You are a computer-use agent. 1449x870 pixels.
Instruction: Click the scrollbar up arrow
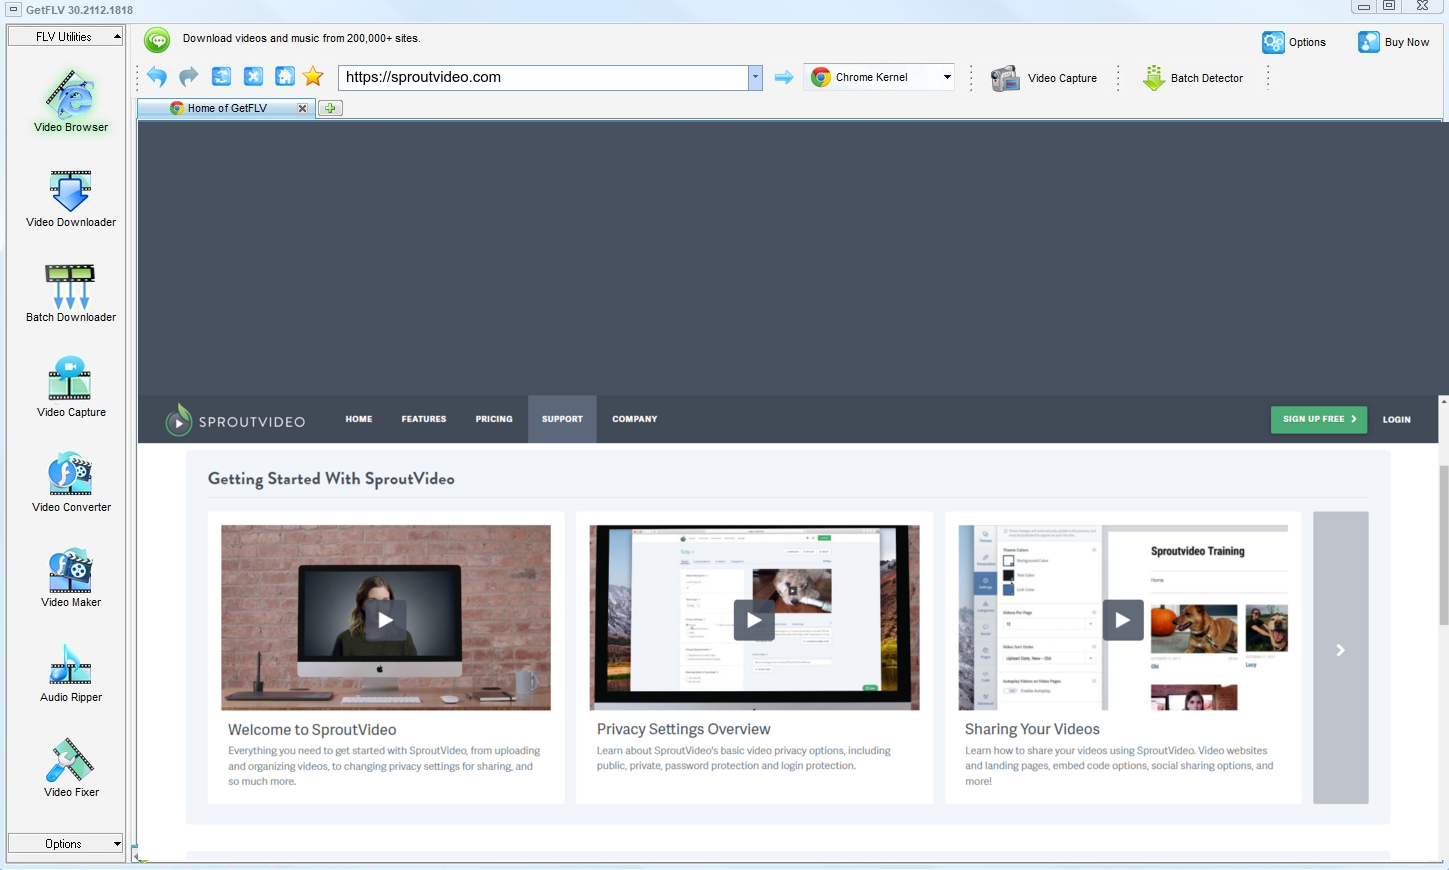pos(1443,401)
